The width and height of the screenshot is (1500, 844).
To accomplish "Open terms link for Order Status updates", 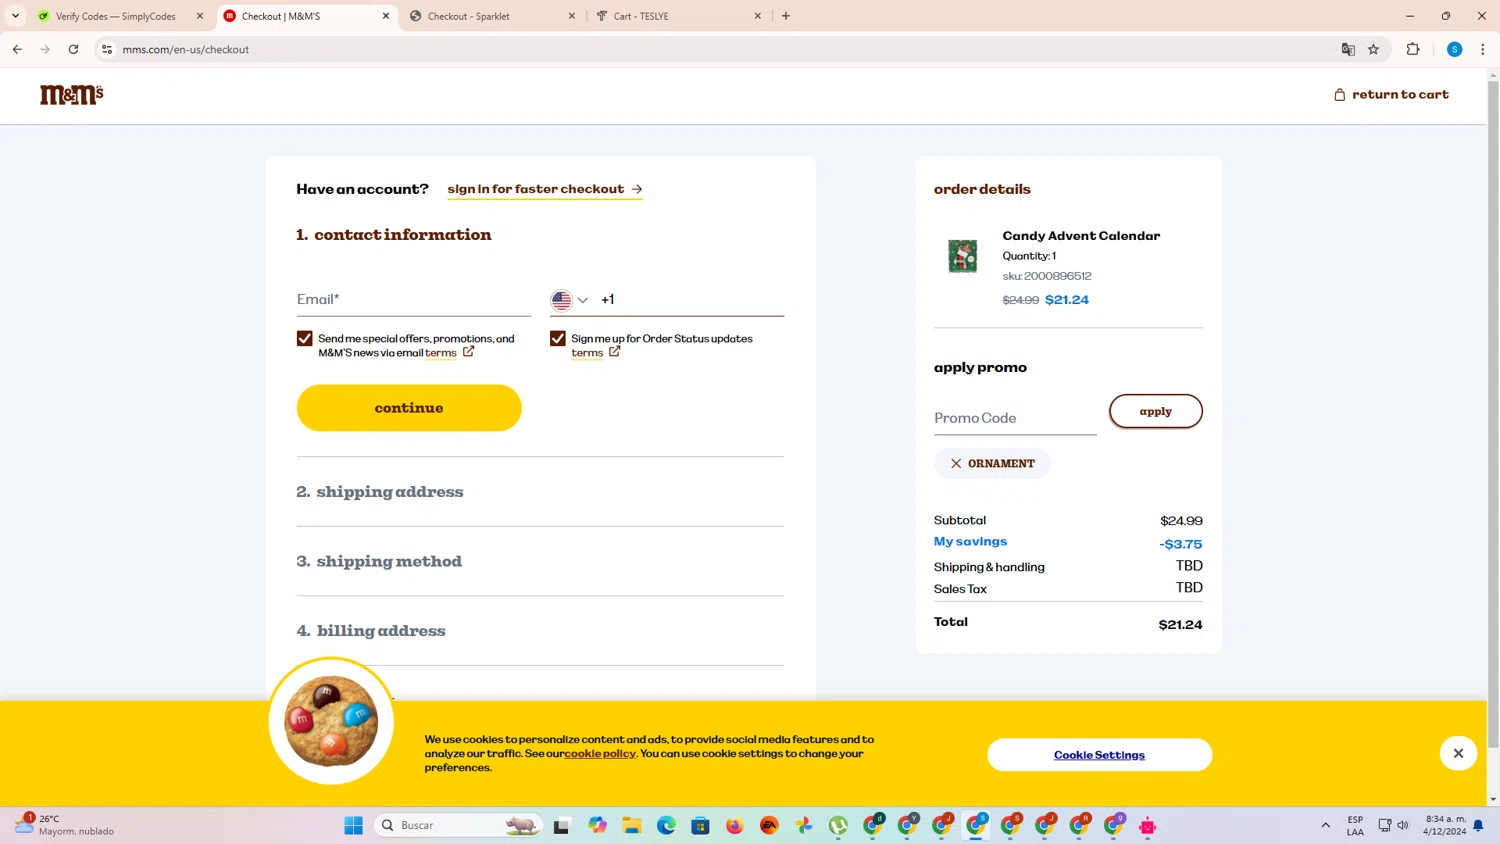I will 587,353.
